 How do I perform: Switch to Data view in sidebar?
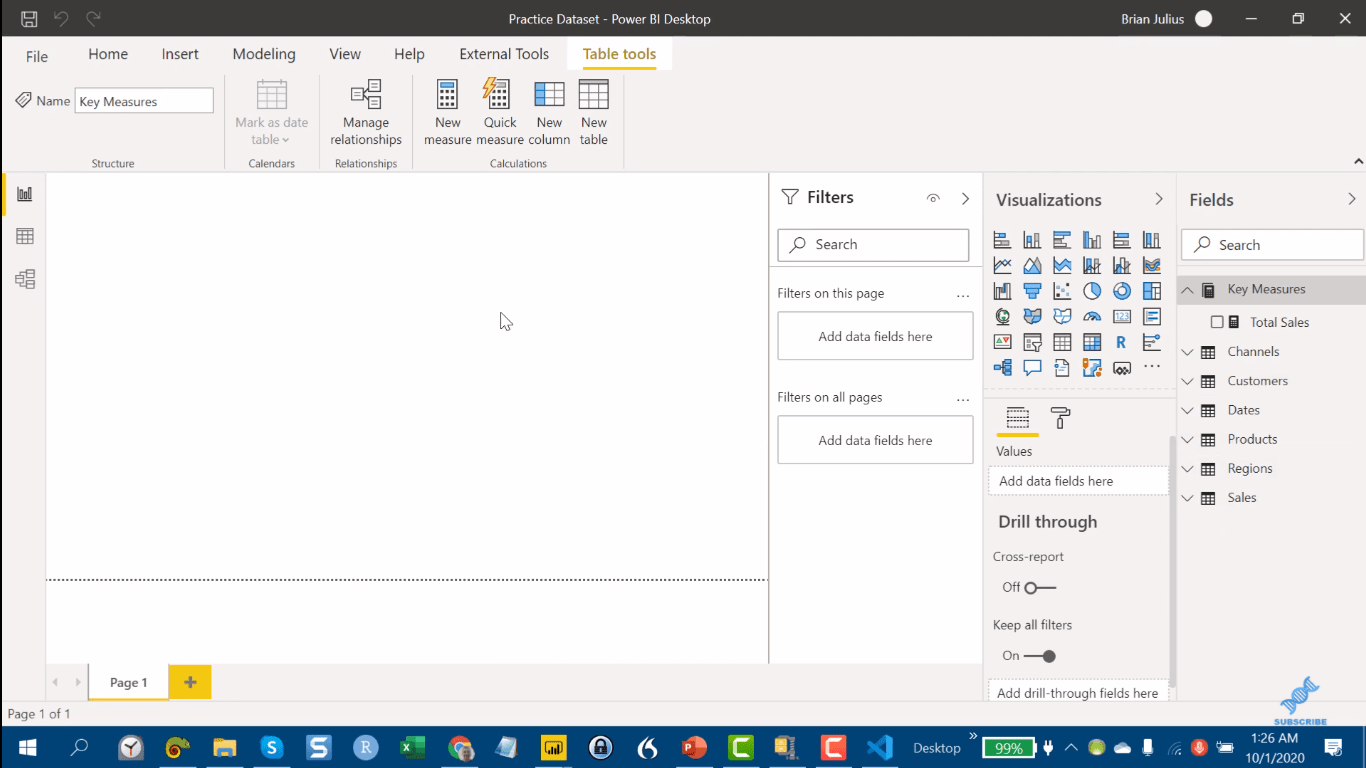(25, 236)
